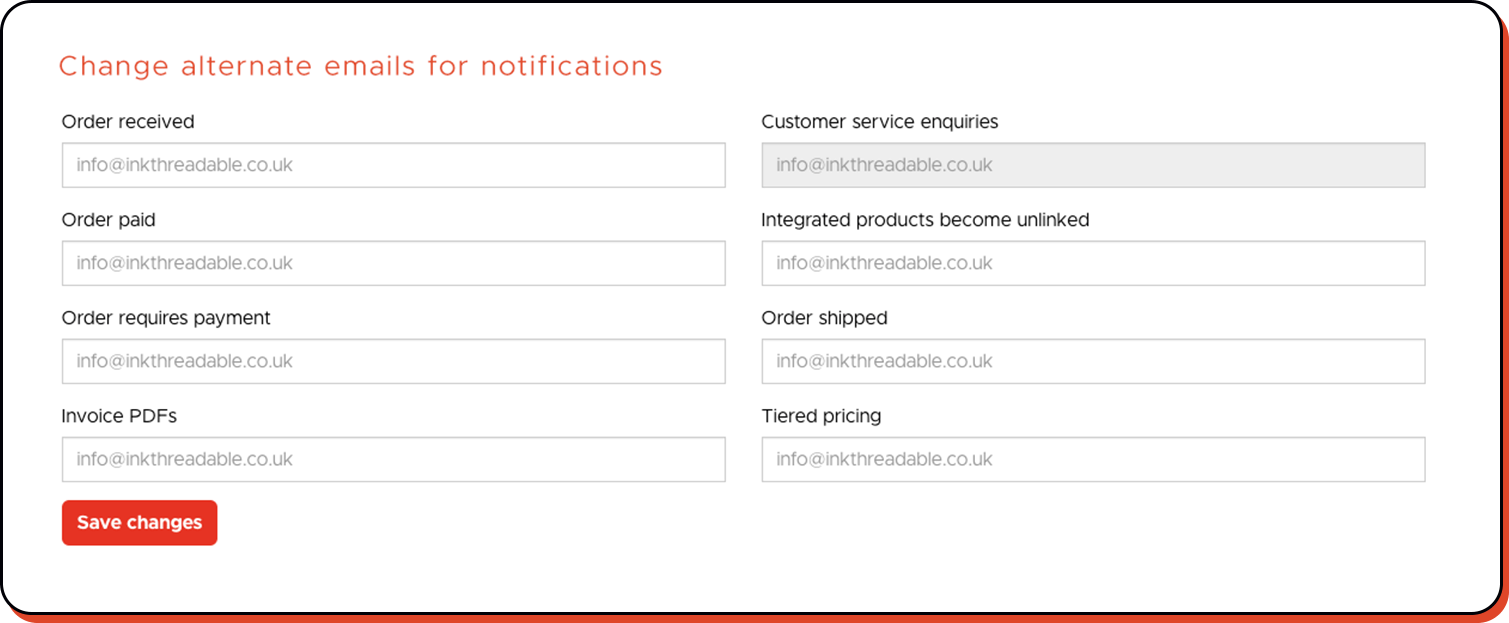The height and width of the screenshot is (623, 1509).
Task: Click placeholder text inside the Tiered pricing box
Action: click(884, 459)
